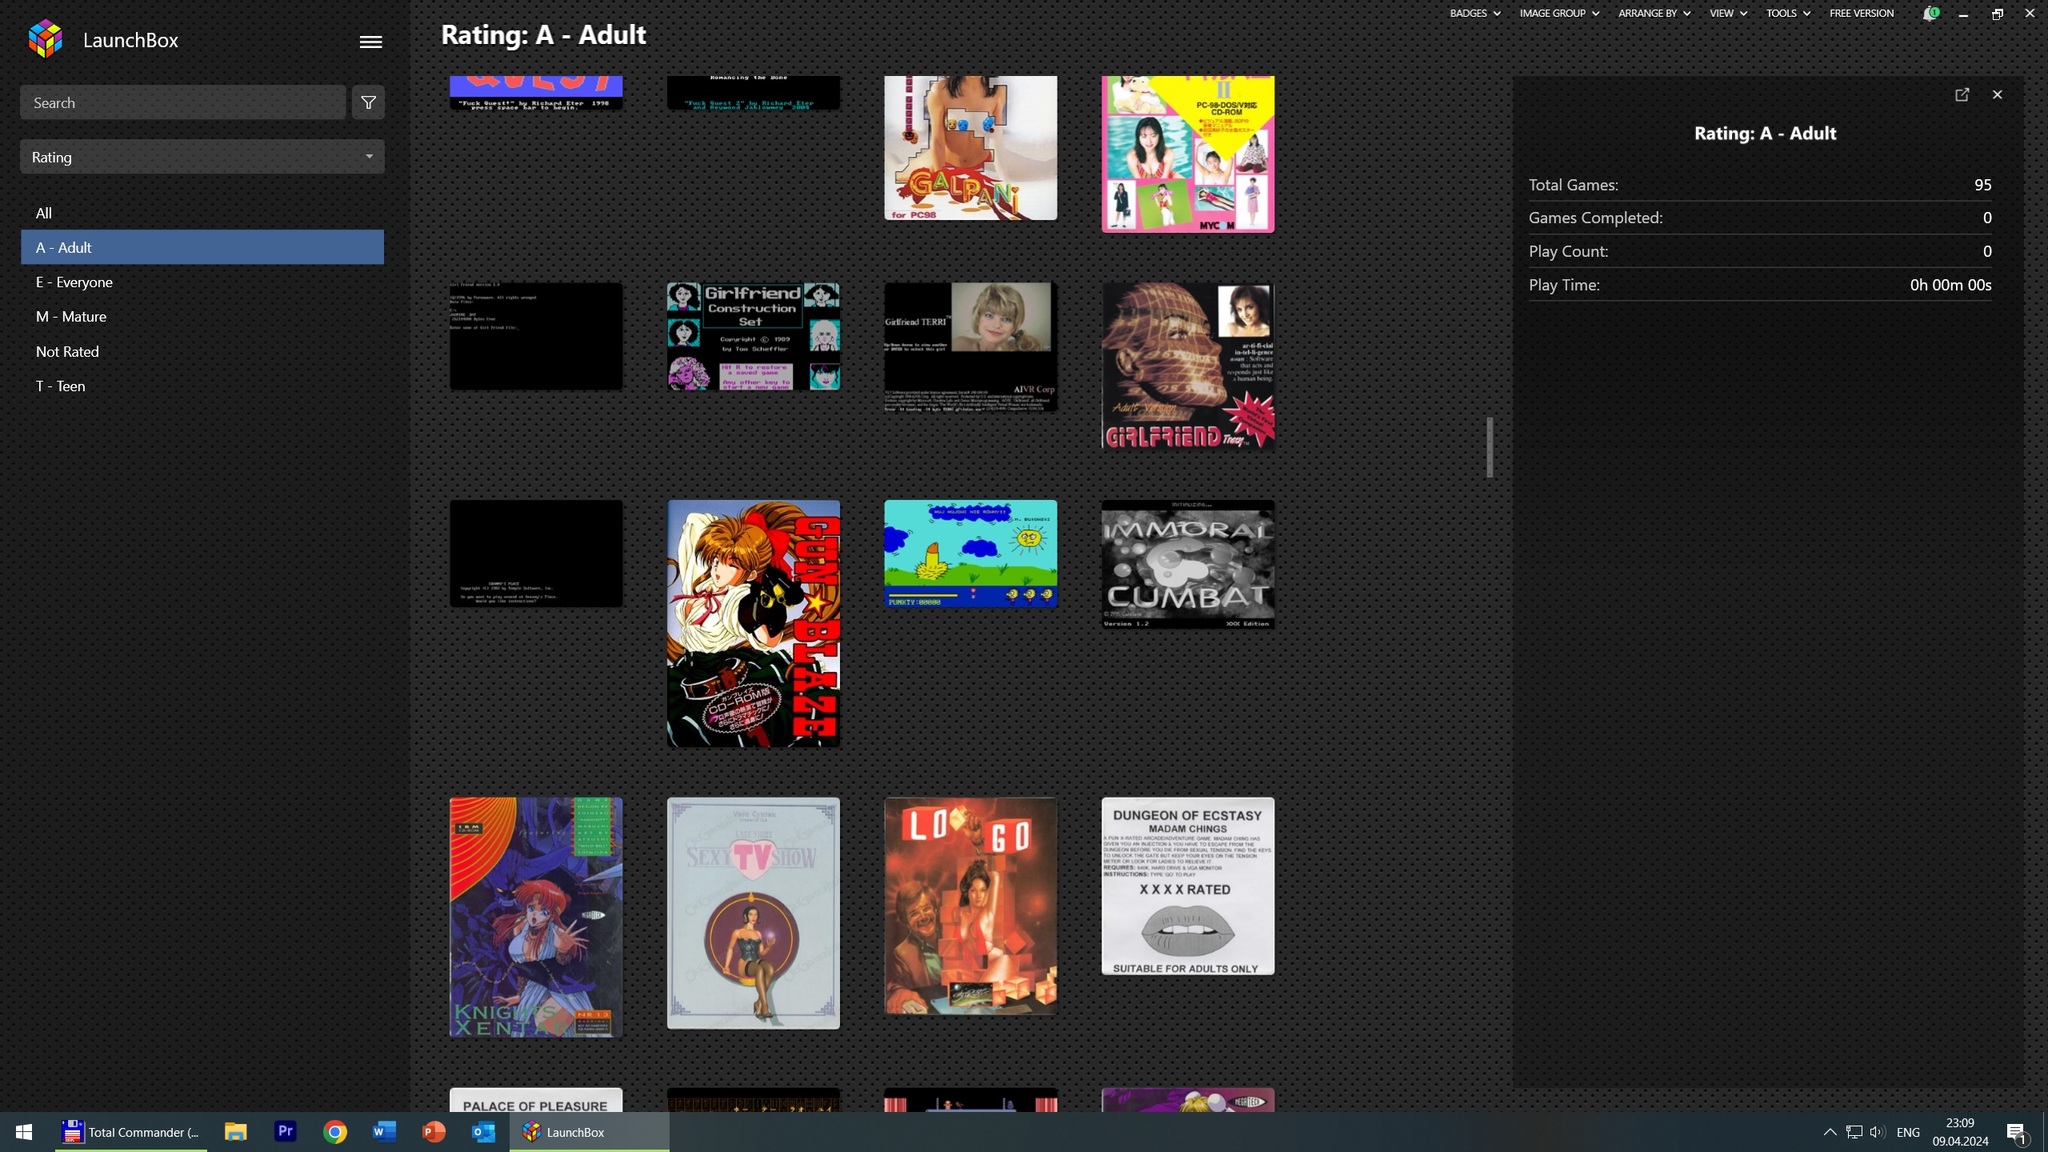This screenshot has height=1152, width=2048.
Task: Expand the Badges dropdown menu
Action: point(1474,14)
